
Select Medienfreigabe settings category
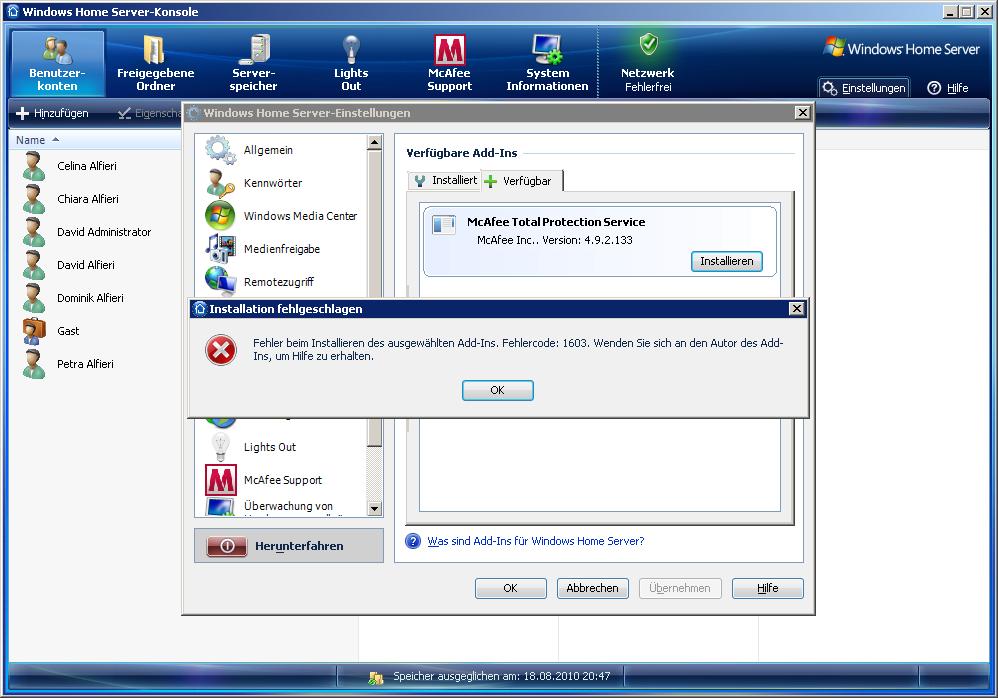tap(281, 249)
